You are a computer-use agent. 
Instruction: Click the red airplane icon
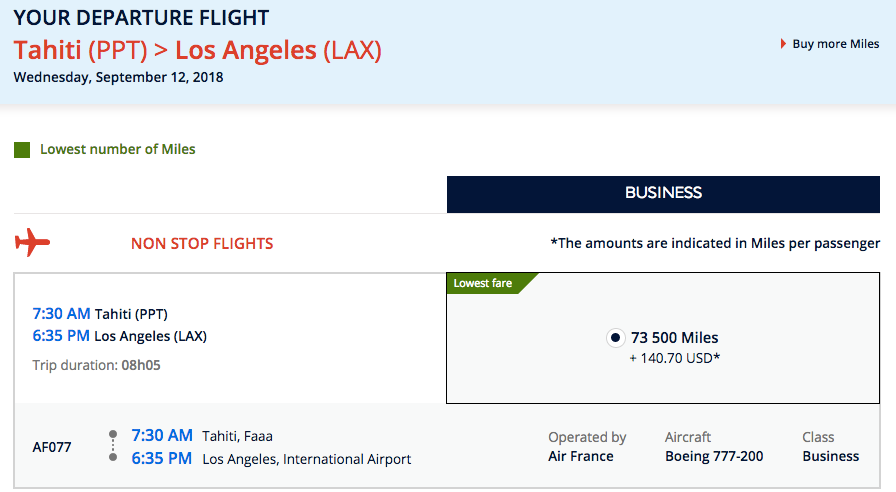33,243
